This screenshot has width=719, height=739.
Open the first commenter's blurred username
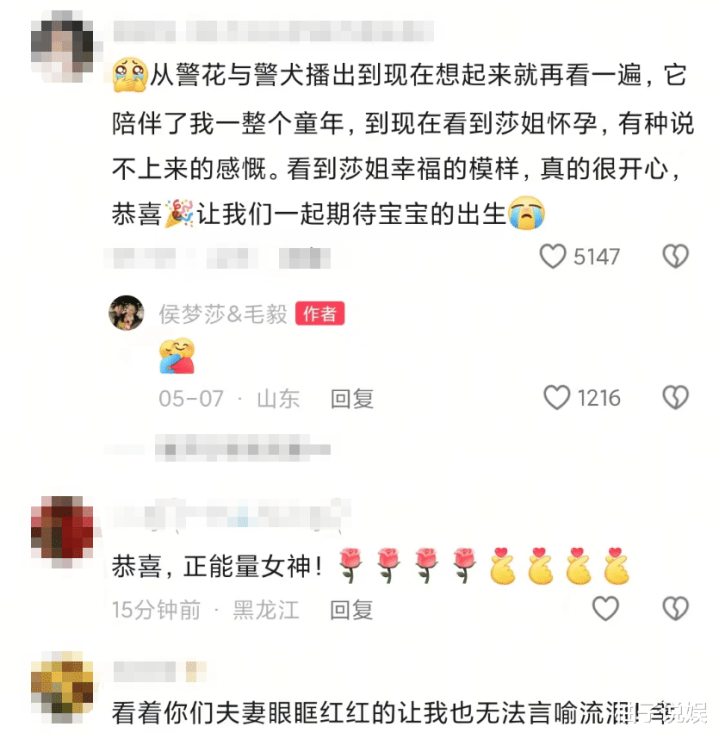click(x=273, y=32)
